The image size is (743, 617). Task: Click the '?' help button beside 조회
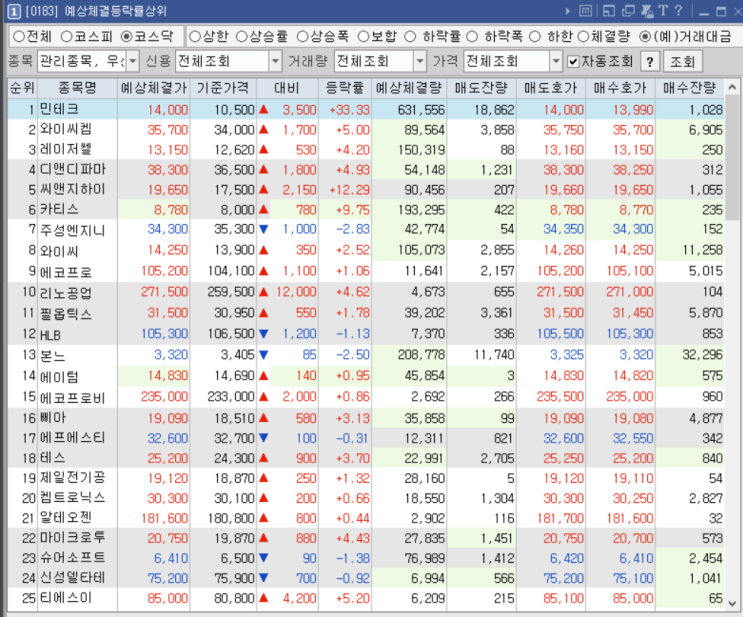pyautogui.click(x=650, y=62)
